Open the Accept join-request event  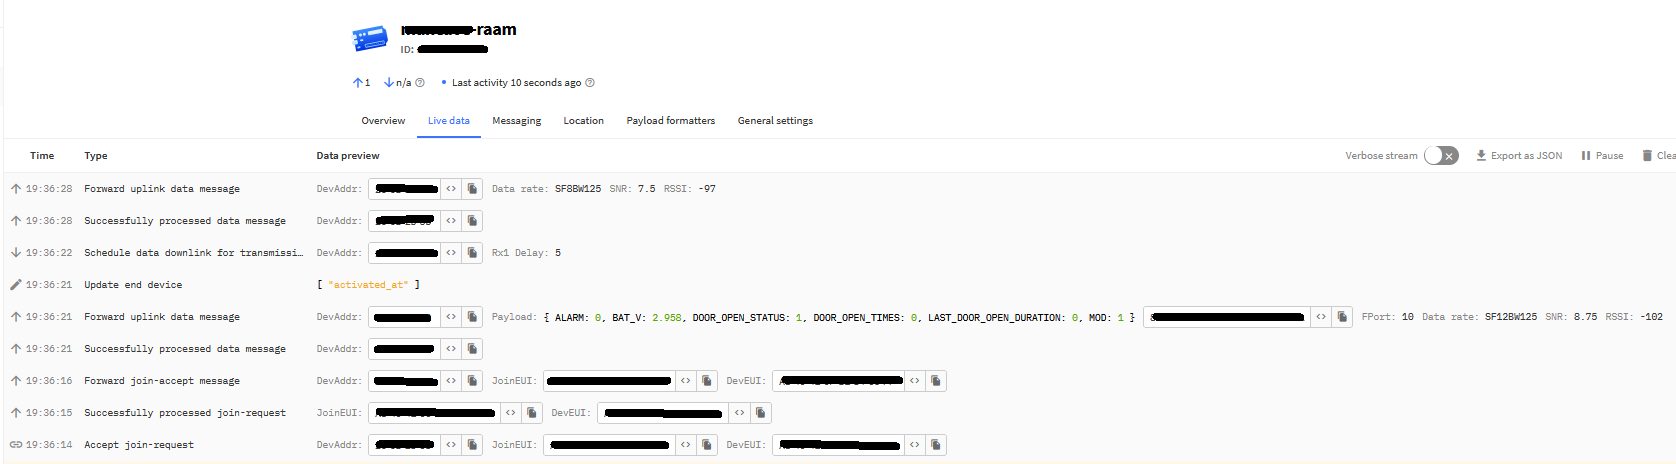click(838, 445)
